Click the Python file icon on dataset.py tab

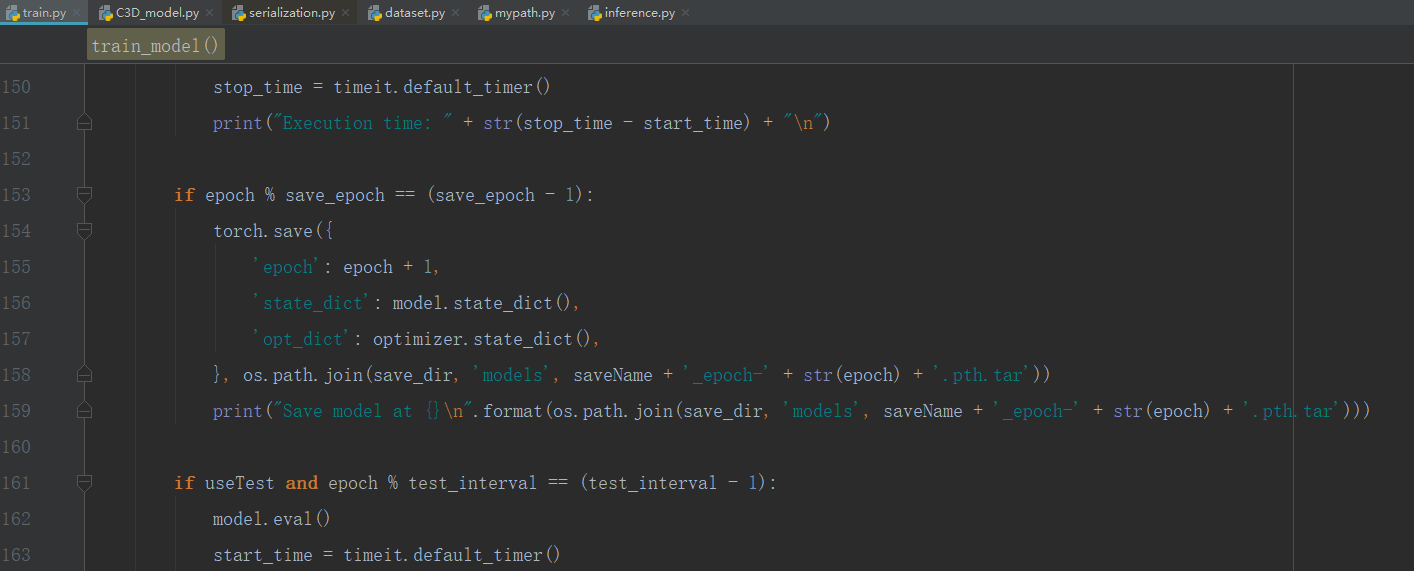click(x=375, y=13)
